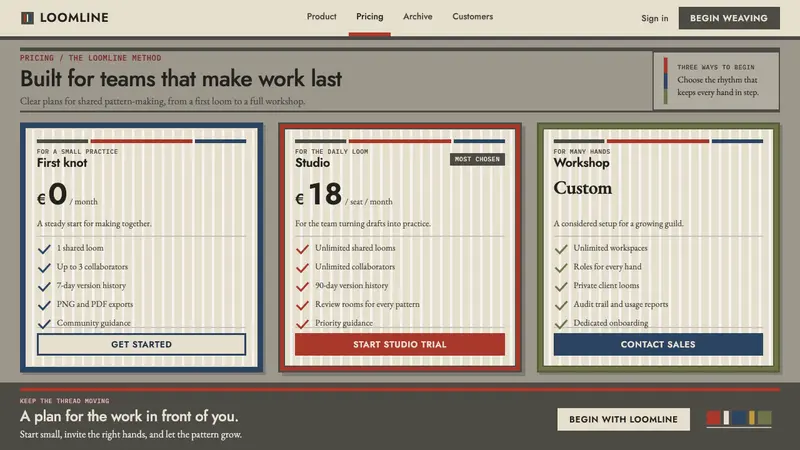The height and width of the screenshot is (450, 800).
Task: Open the Product nav item
Action: tap(321, 17)
